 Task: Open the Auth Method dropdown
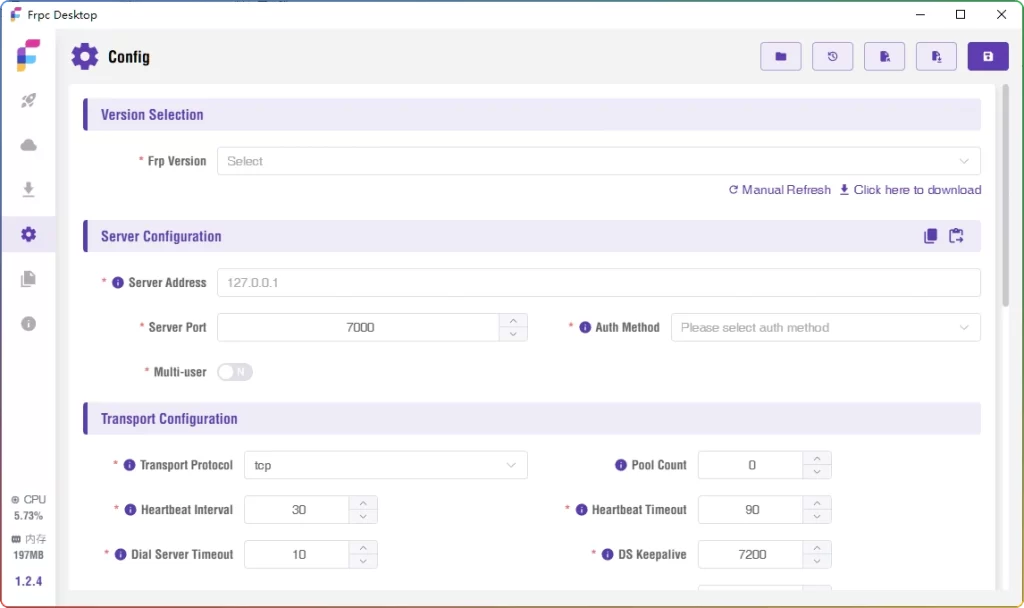pos(825,327)
